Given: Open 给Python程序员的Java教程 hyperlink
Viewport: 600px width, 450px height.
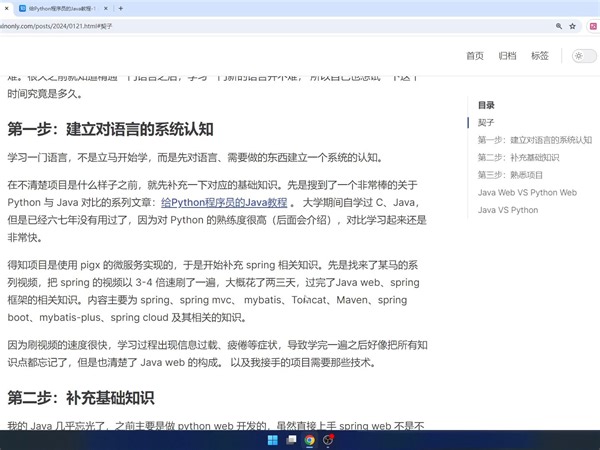Looking at the screenshot, I should [224, 202].
